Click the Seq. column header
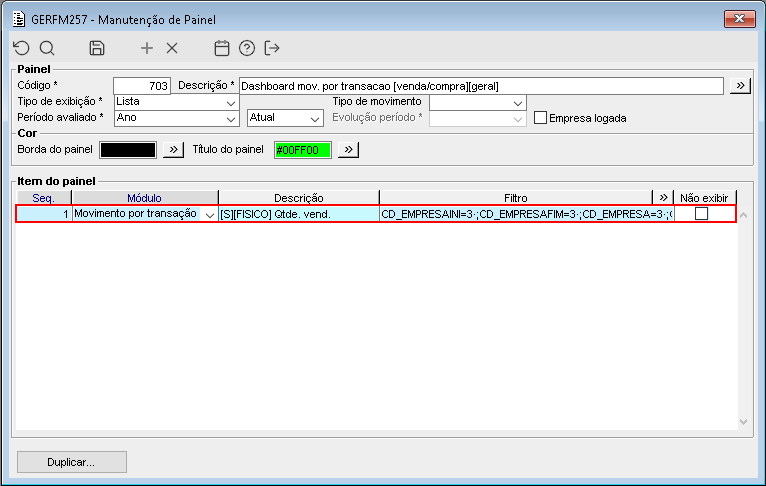 (x=44, y=198)
